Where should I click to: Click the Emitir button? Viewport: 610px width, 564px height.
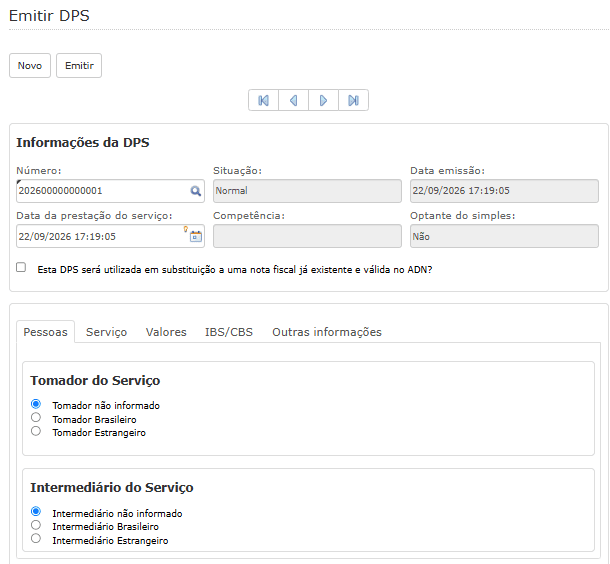(x=79, y=65)
